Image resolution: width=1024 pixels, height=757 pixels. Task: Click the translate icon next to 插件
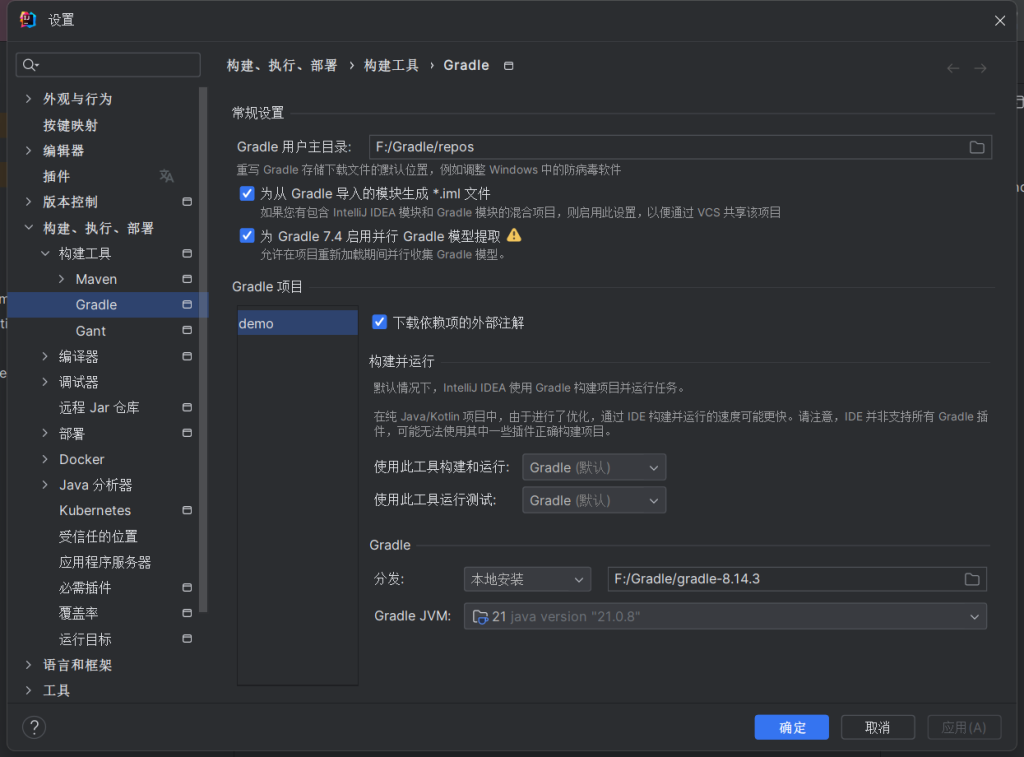[x=166, y=176]
